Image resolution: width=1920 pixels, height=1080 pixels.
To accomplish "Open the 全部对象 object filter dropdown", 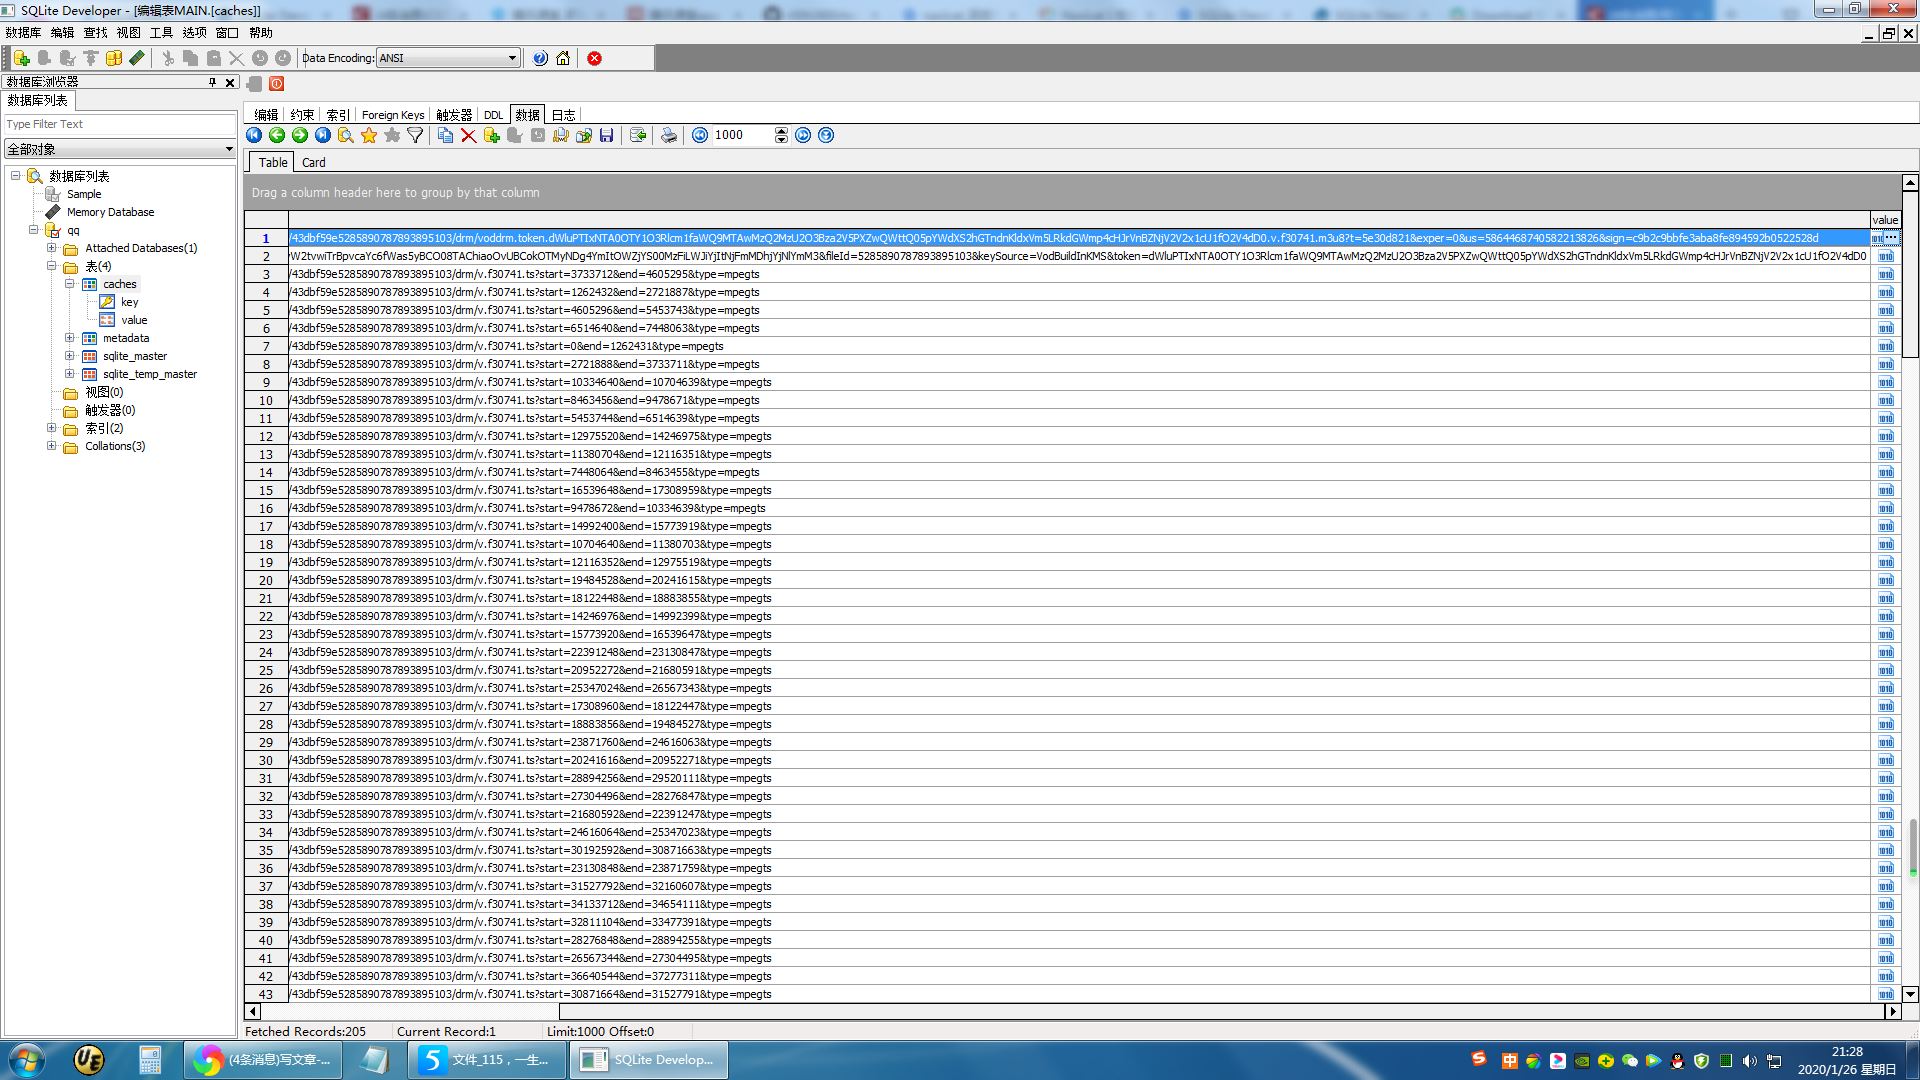I will pyautogui.click(x=229, y=149).
